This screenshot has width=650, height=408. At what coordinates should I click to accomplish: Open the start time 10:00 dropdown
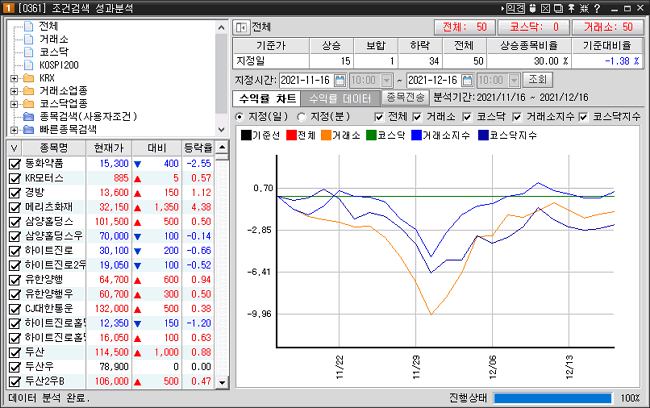pyautogui.click(x=386, y=80)
